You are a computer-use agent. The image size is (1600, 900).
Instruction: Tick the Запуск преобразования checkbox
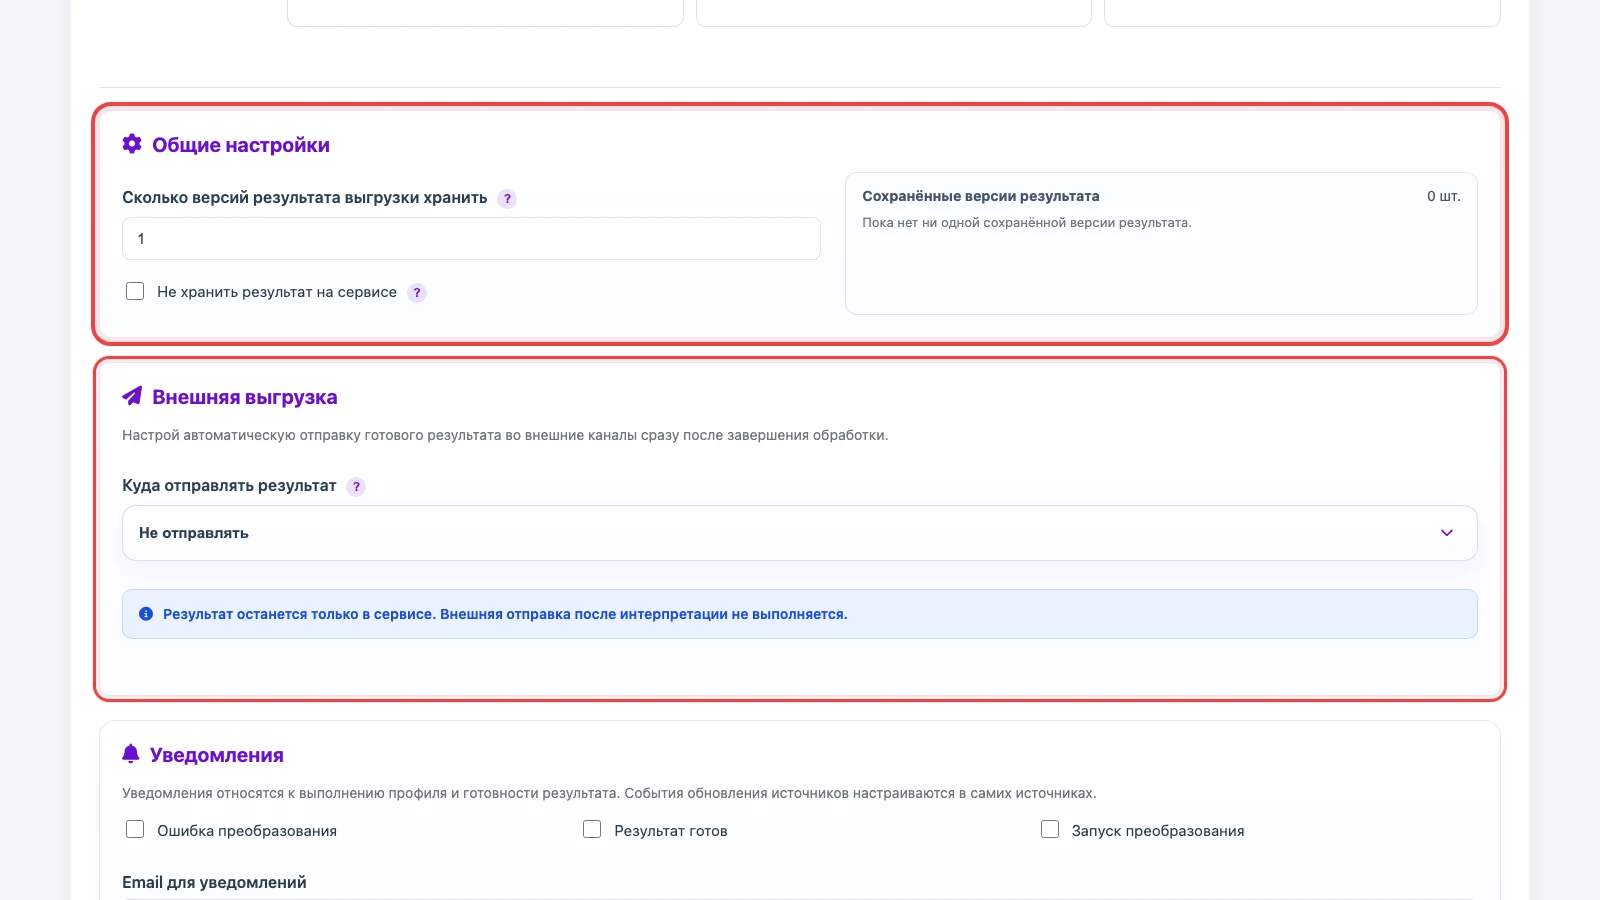(1050, 829)
